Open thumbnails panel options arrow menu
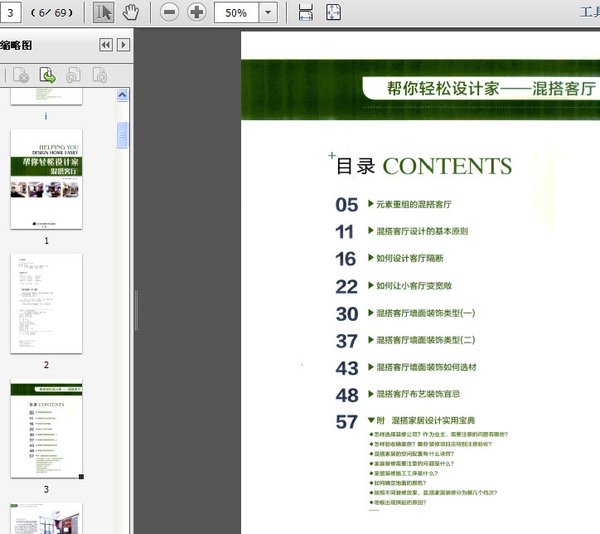Viewport: 600px width, 534px height. 123,45
